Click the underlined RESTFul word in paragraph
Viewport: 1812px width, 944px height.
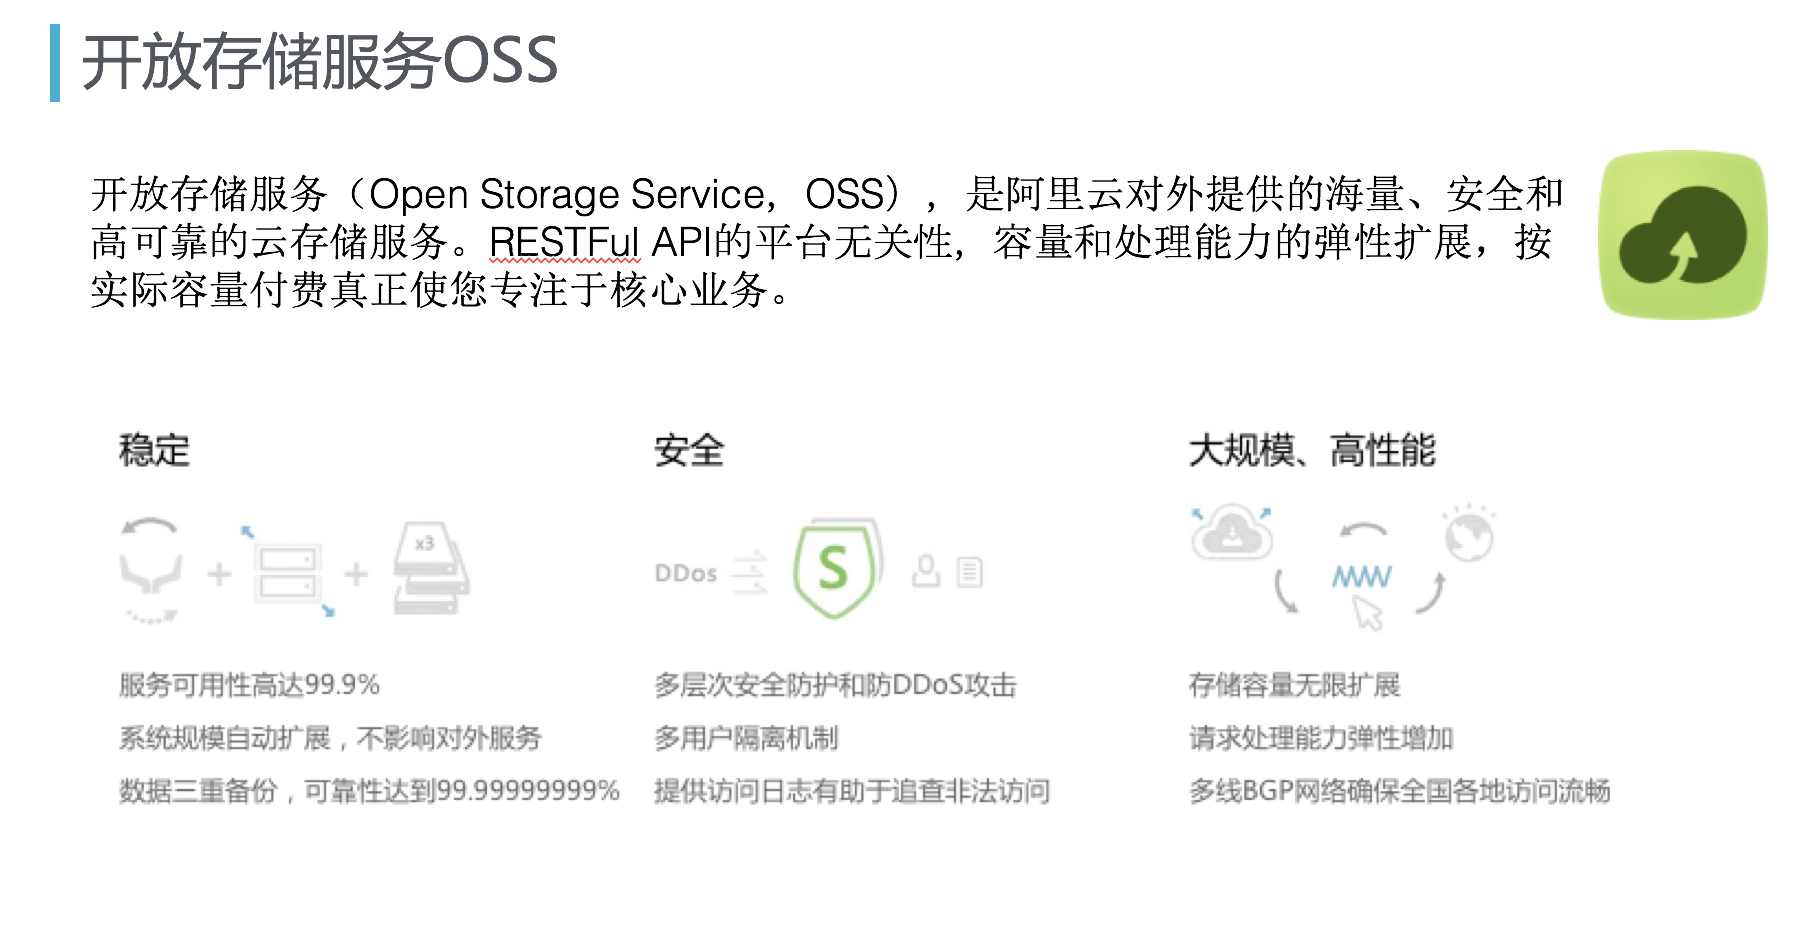(x=563, y=242)
